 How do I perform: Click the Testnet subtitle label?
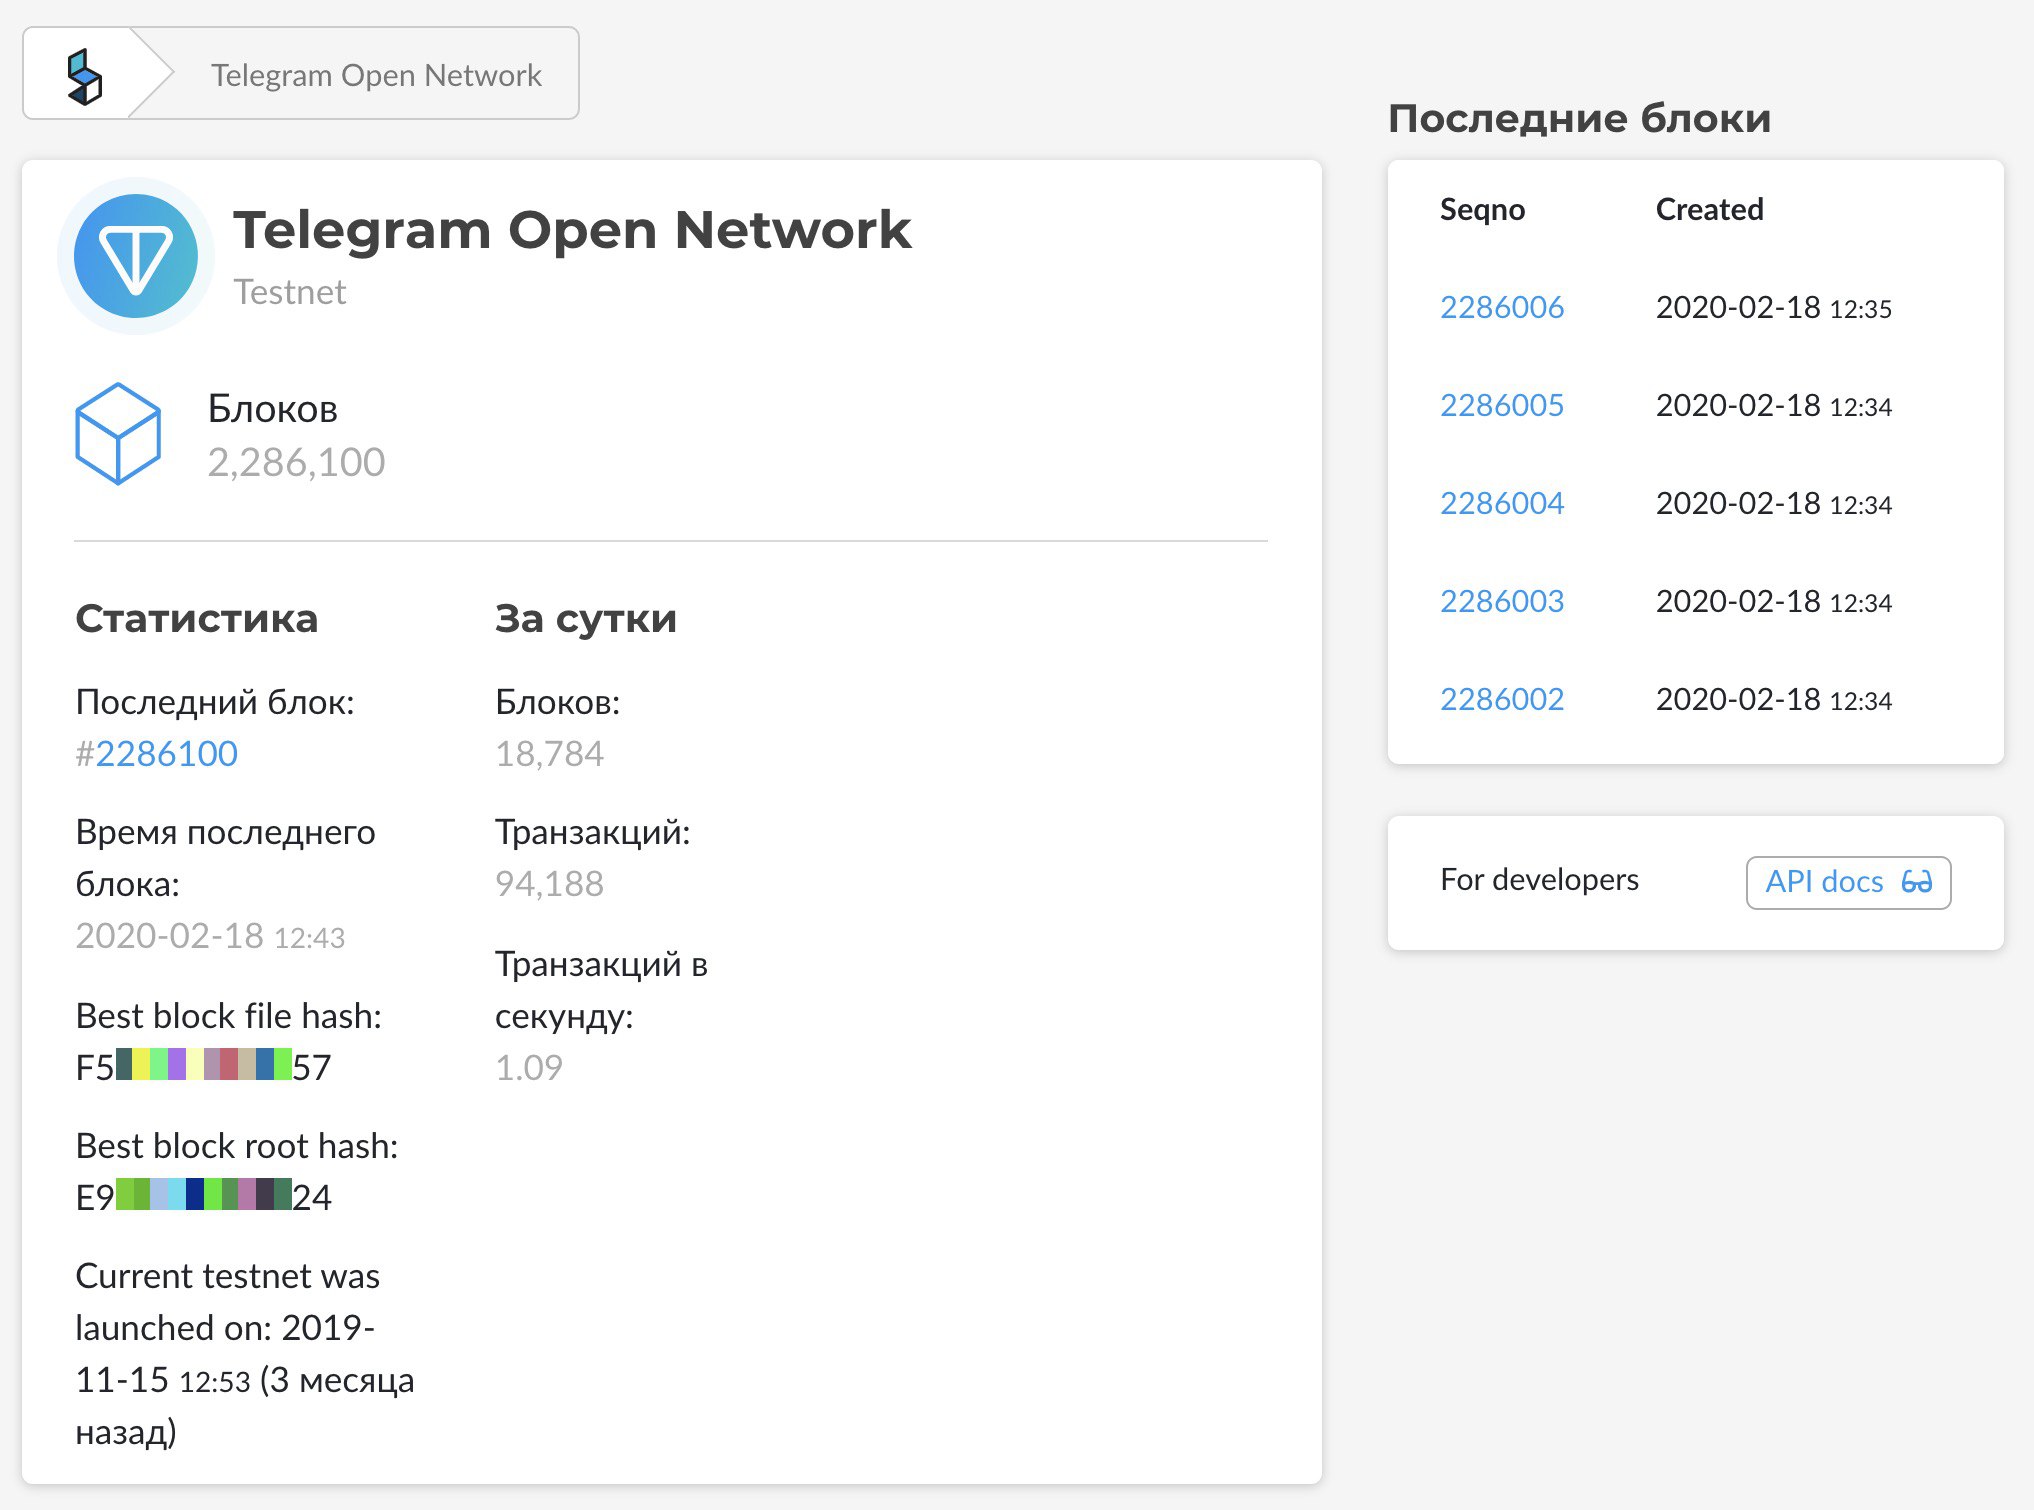pos(289,292)
